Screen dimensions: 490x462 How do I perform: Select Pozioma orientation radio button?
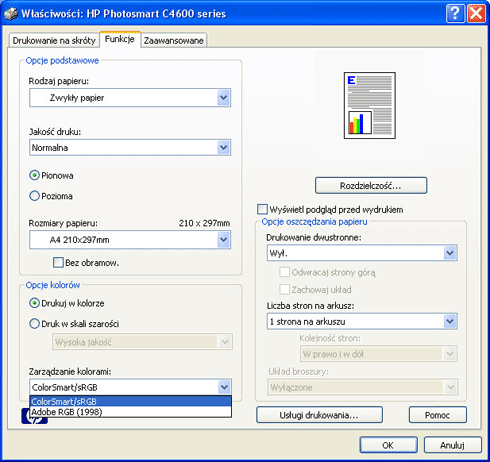pyautogui.click(x=34, y=196)
